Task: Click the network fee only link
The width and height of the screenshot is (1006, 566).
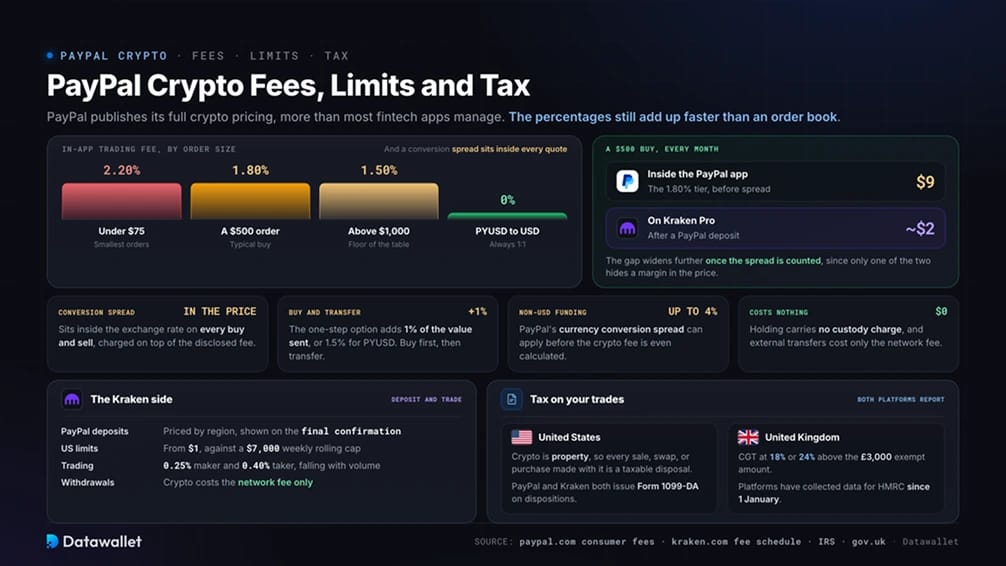Action: [275, 483]
